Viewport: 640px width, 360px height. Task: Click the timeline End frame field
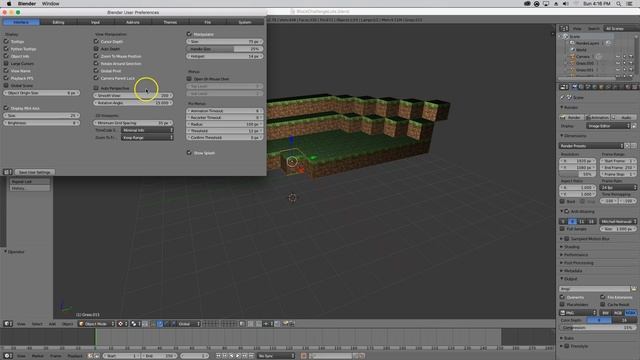click(x=160, y=356)
